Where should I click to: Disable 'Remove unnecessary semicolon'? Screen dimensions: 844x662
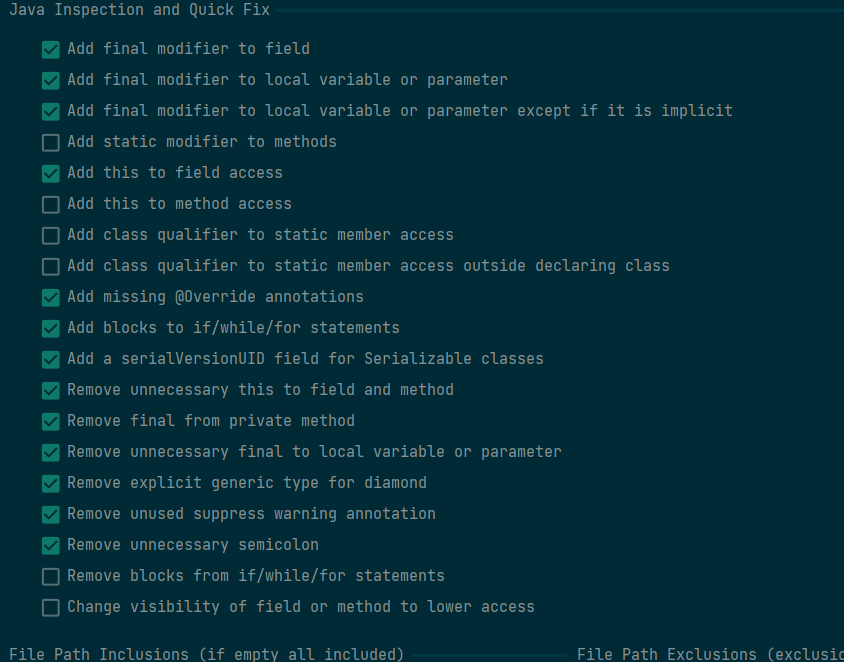tap(50, 545)
